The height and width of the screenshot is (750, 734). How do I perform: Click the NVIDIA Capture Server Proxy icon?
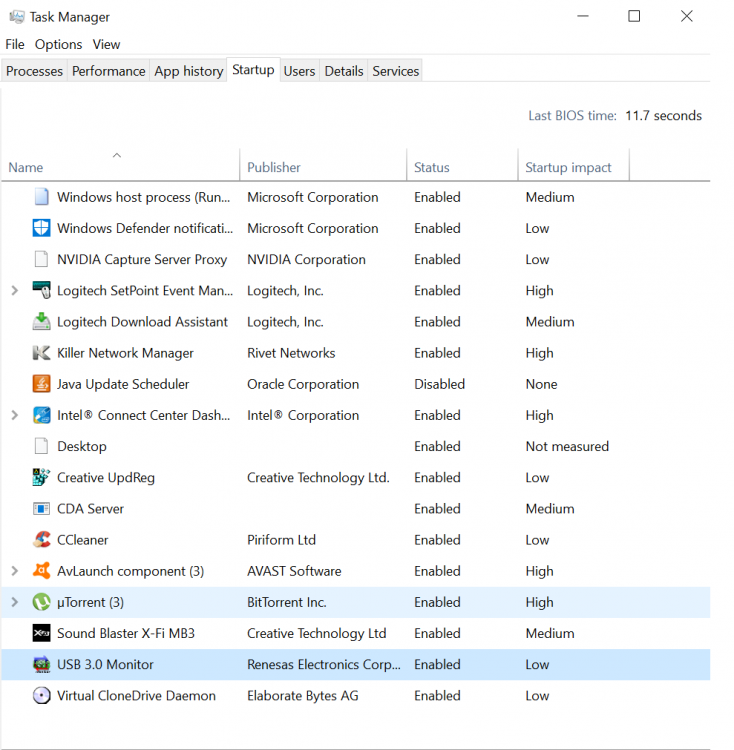point(42,259)
